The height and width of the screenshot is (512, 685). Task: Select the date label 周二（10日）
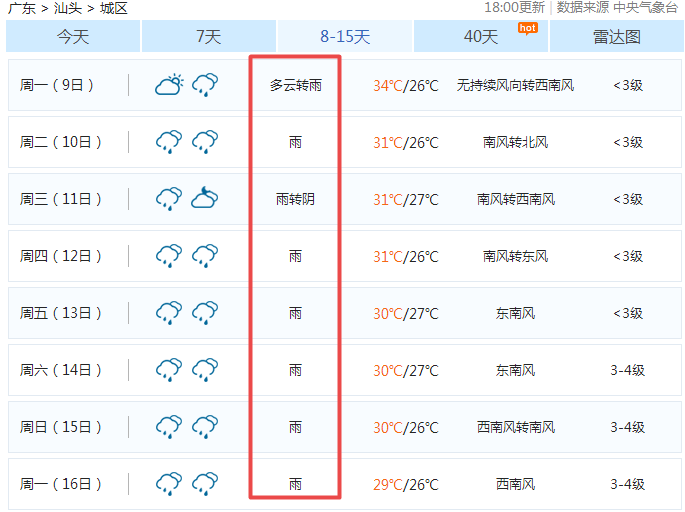[x=60, y=142]
